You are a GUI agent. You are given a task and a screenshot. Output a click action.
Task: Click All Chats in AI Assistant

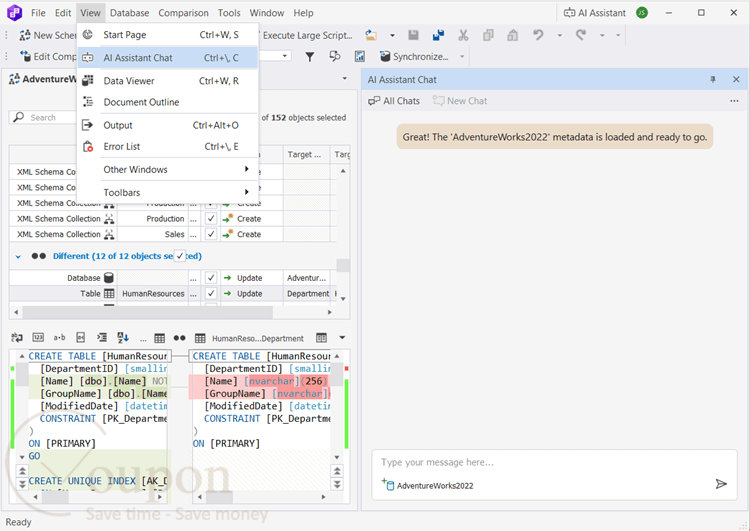coord(394,101)
